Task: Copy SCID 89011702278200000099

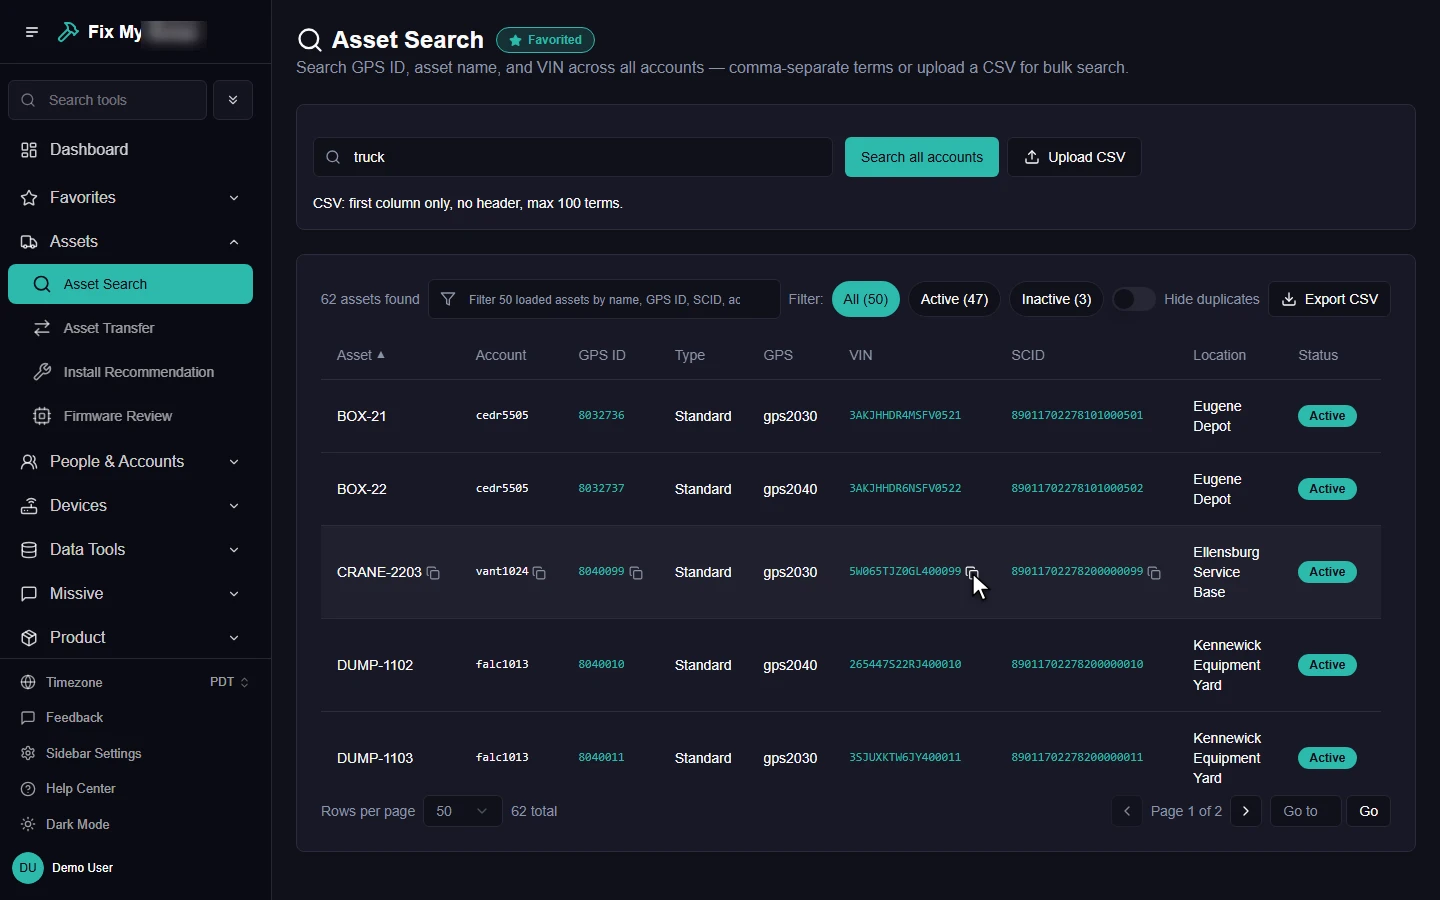Action: [x=1154, y=573]
